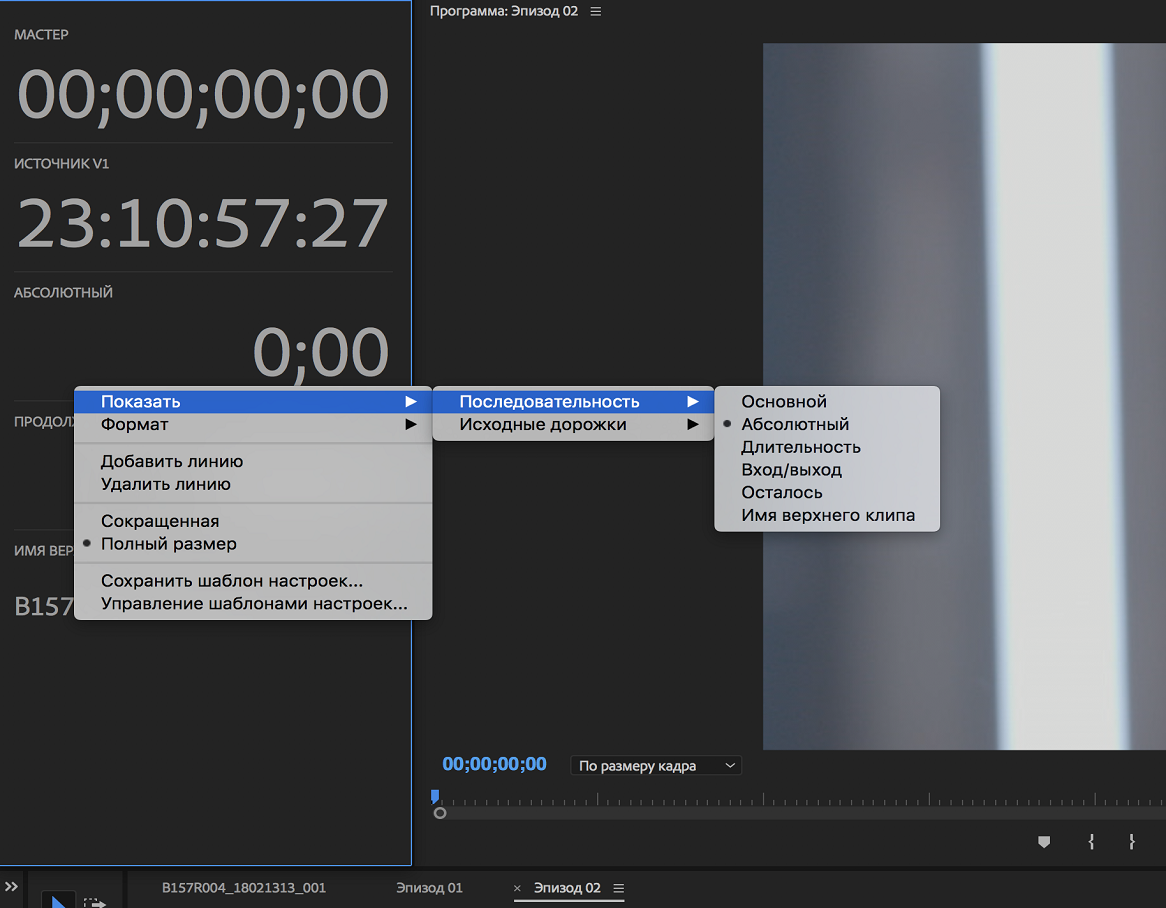Click the Mark In icon
The image size is (1166, 908).
[1090, 843]
